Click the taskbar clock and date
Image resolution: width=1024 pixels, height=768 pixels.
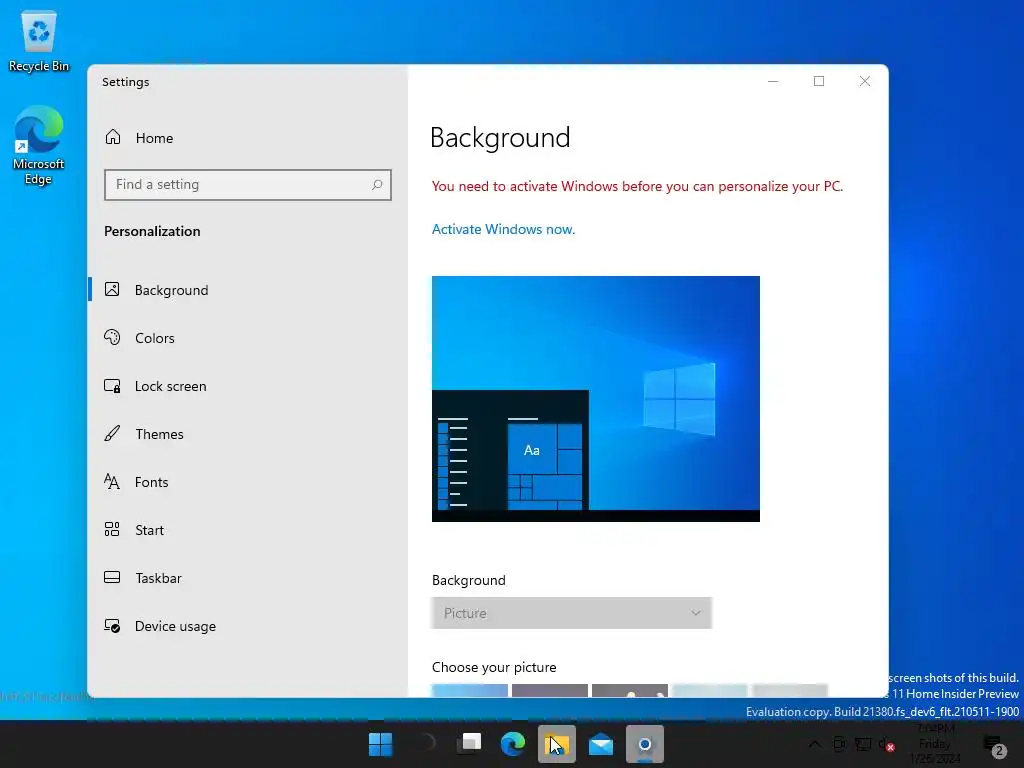tap(935, 744)
